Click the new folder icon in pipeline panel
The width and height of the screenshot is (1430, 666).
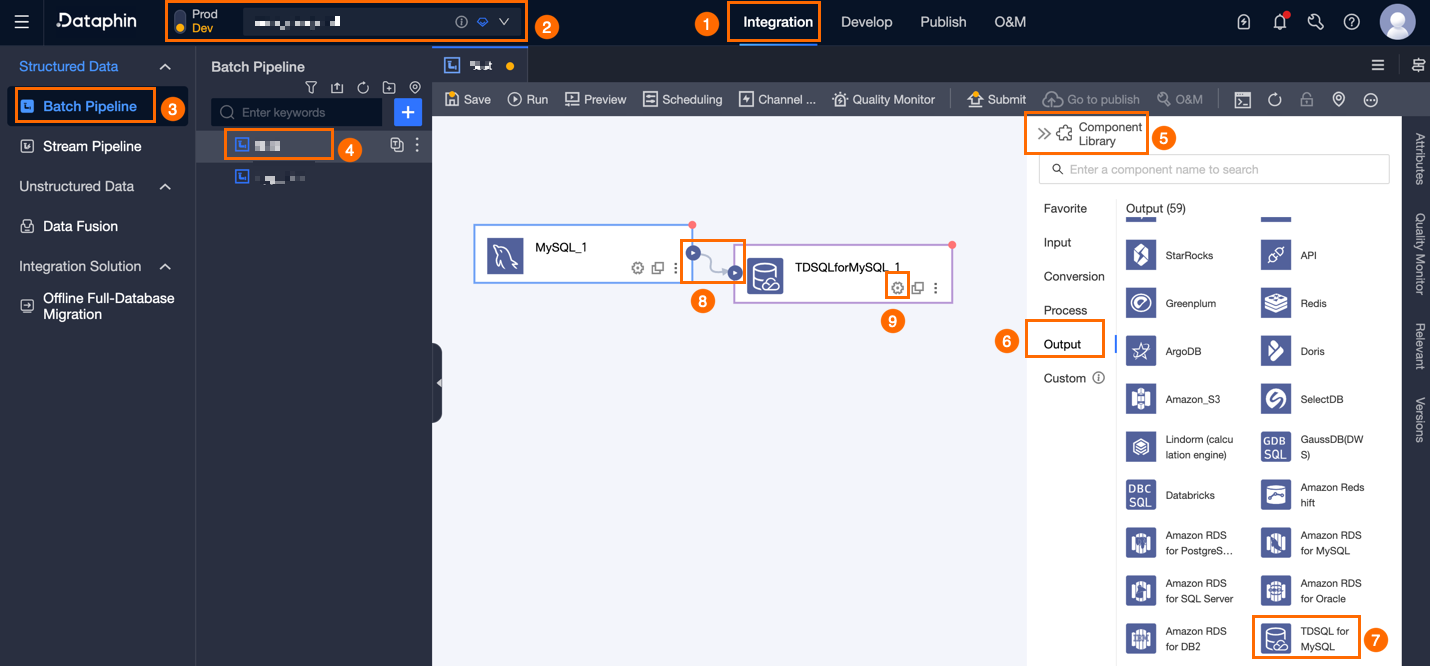coord(389,87)
